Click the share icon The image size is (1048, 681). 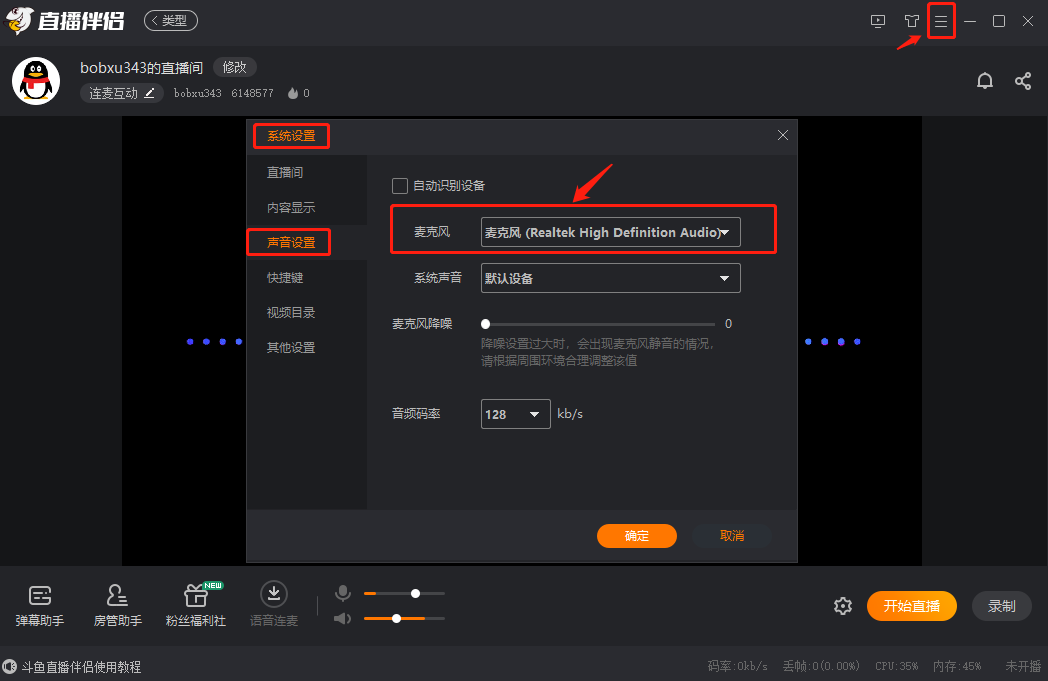[x=1022, y=81]
